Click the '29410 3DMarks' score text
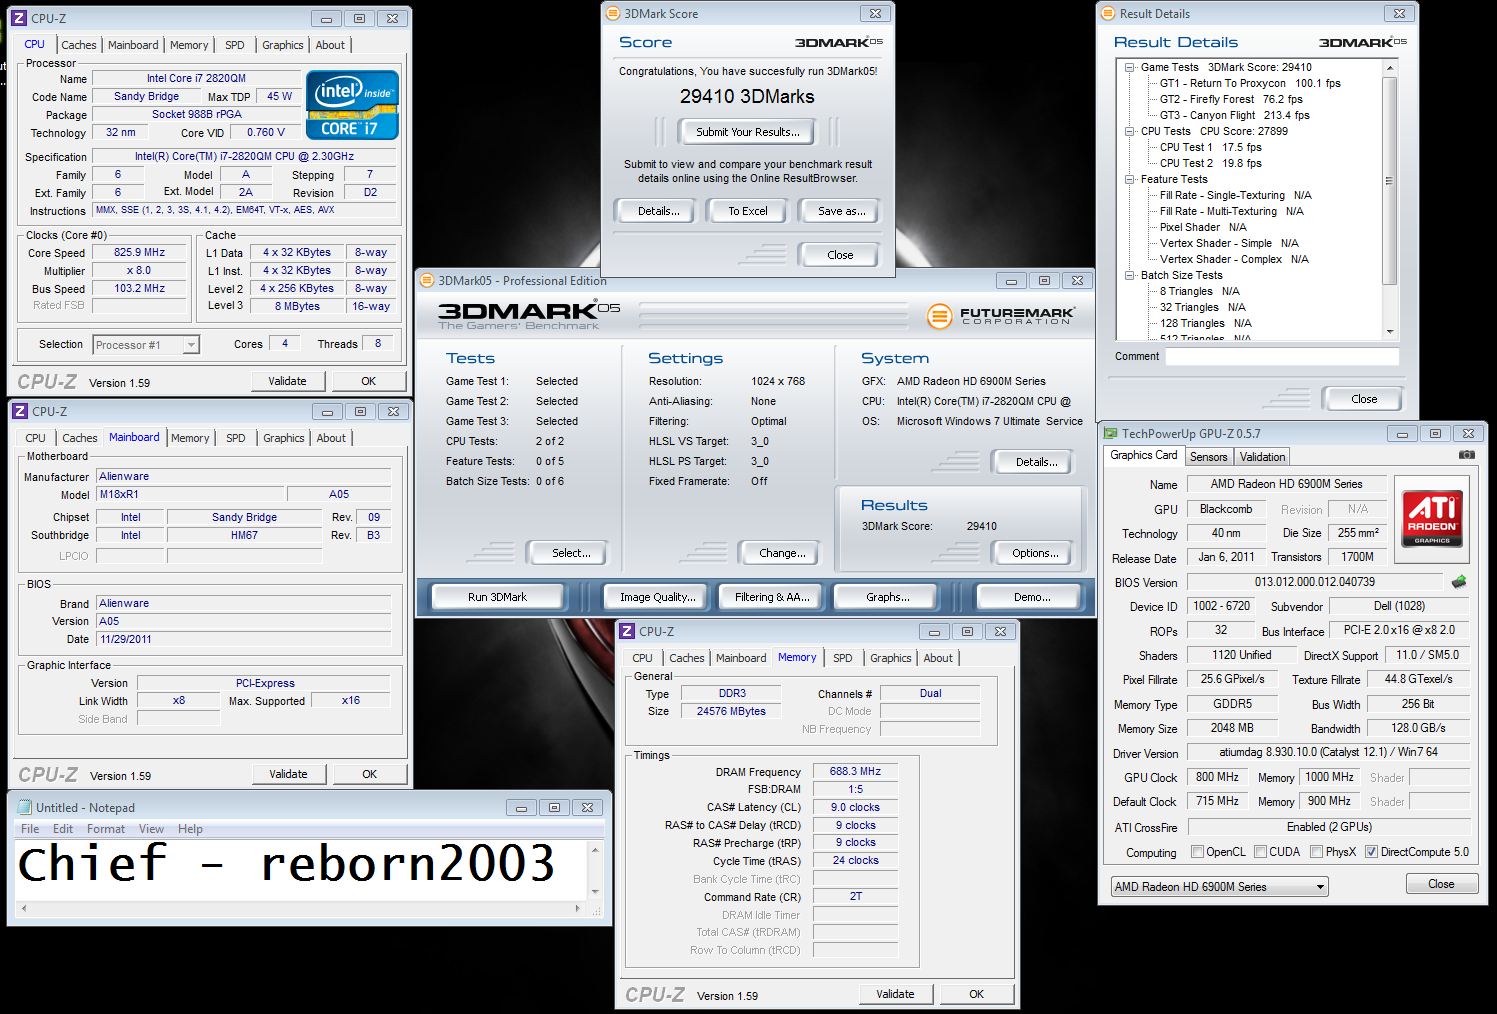Screen dimensions: 1497x1014 (x=747, y=97)
